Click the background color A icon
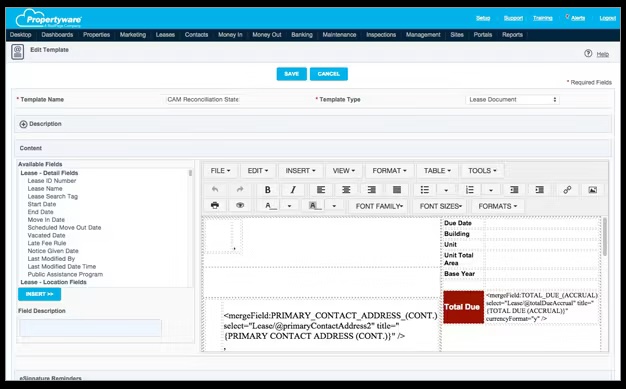The width and height of the screenshot is (626, 389). tap(315, 206)
